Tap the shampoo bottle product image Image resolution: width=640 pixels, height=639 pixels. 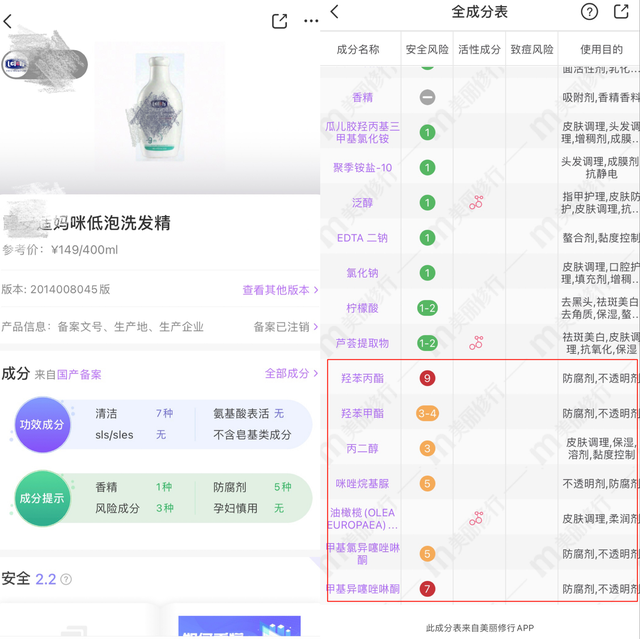click(160, 107)
